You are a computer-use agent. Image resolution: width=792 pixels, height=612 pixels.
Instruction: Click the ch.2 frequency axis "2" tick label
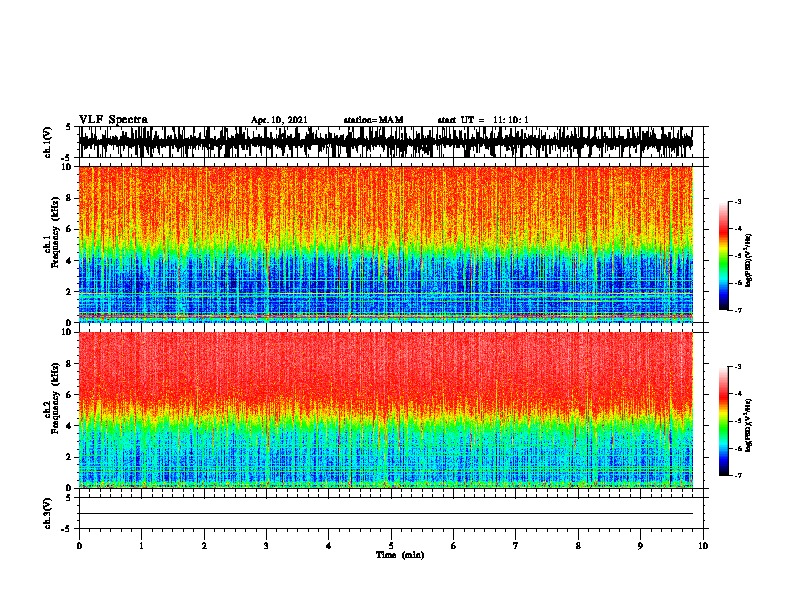pyautogui.click(x=70, y=457)
